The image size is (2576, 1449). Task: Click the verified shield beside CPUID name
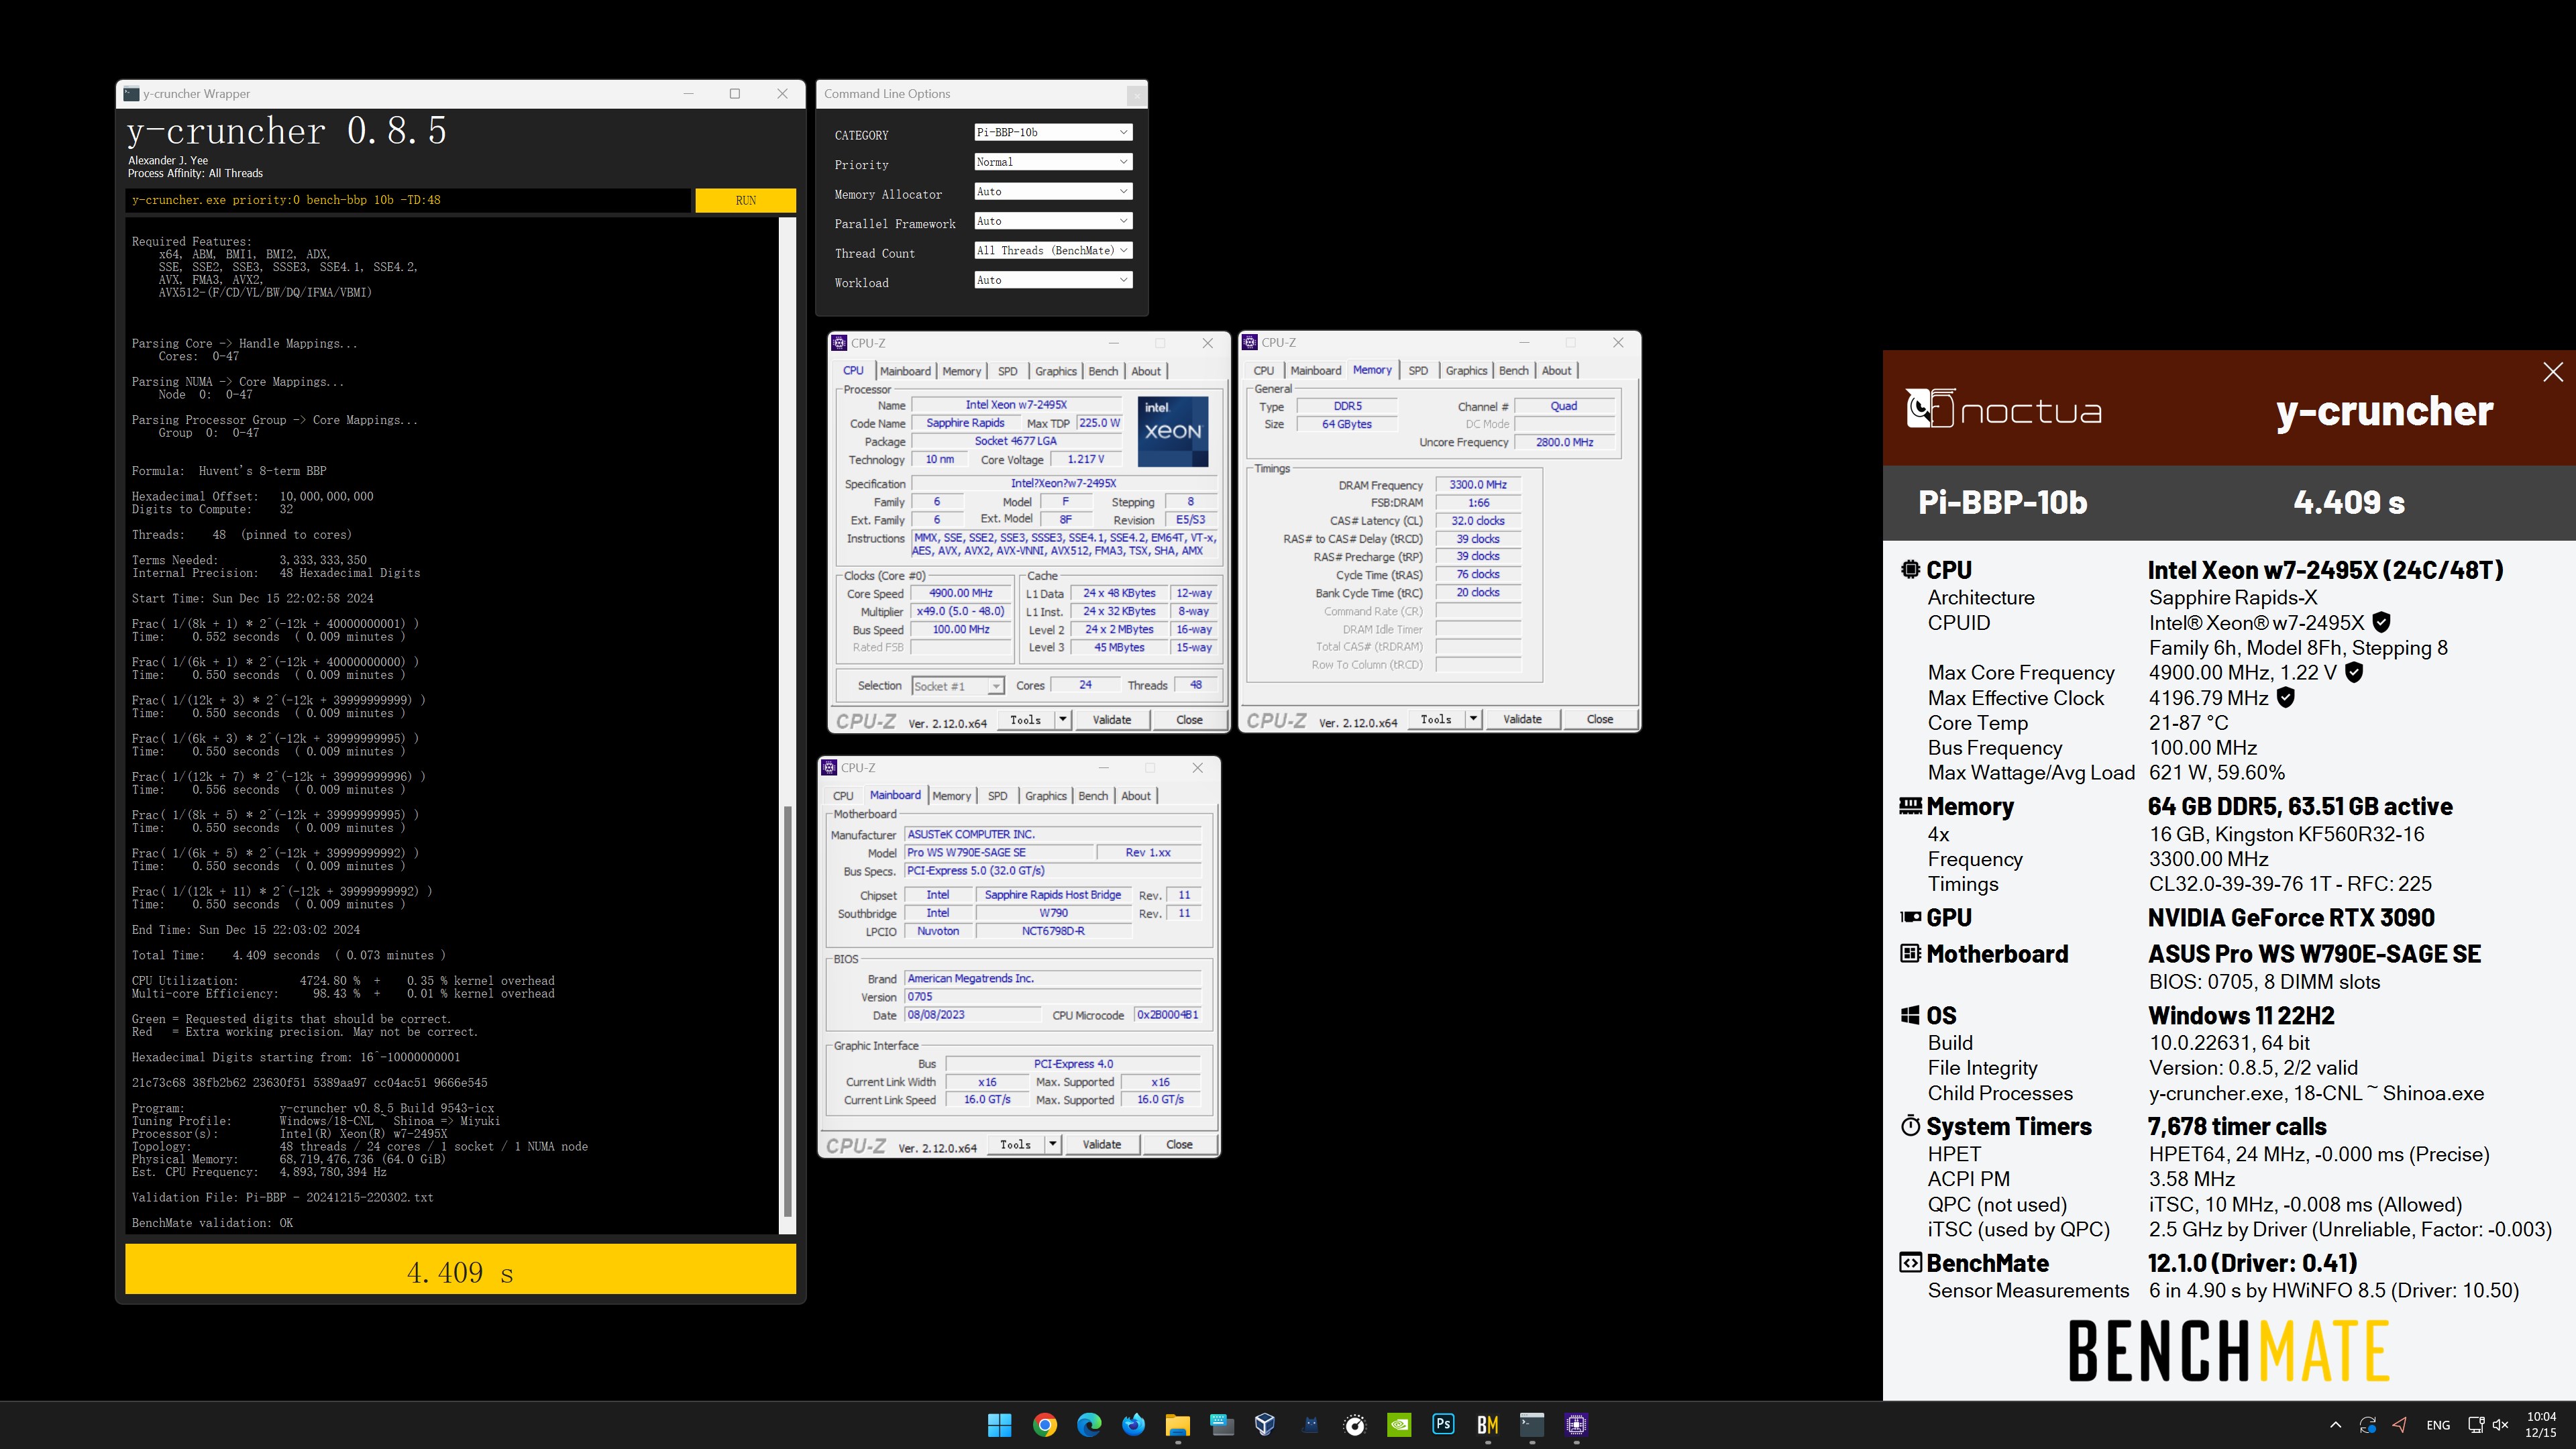[2381, 622]
